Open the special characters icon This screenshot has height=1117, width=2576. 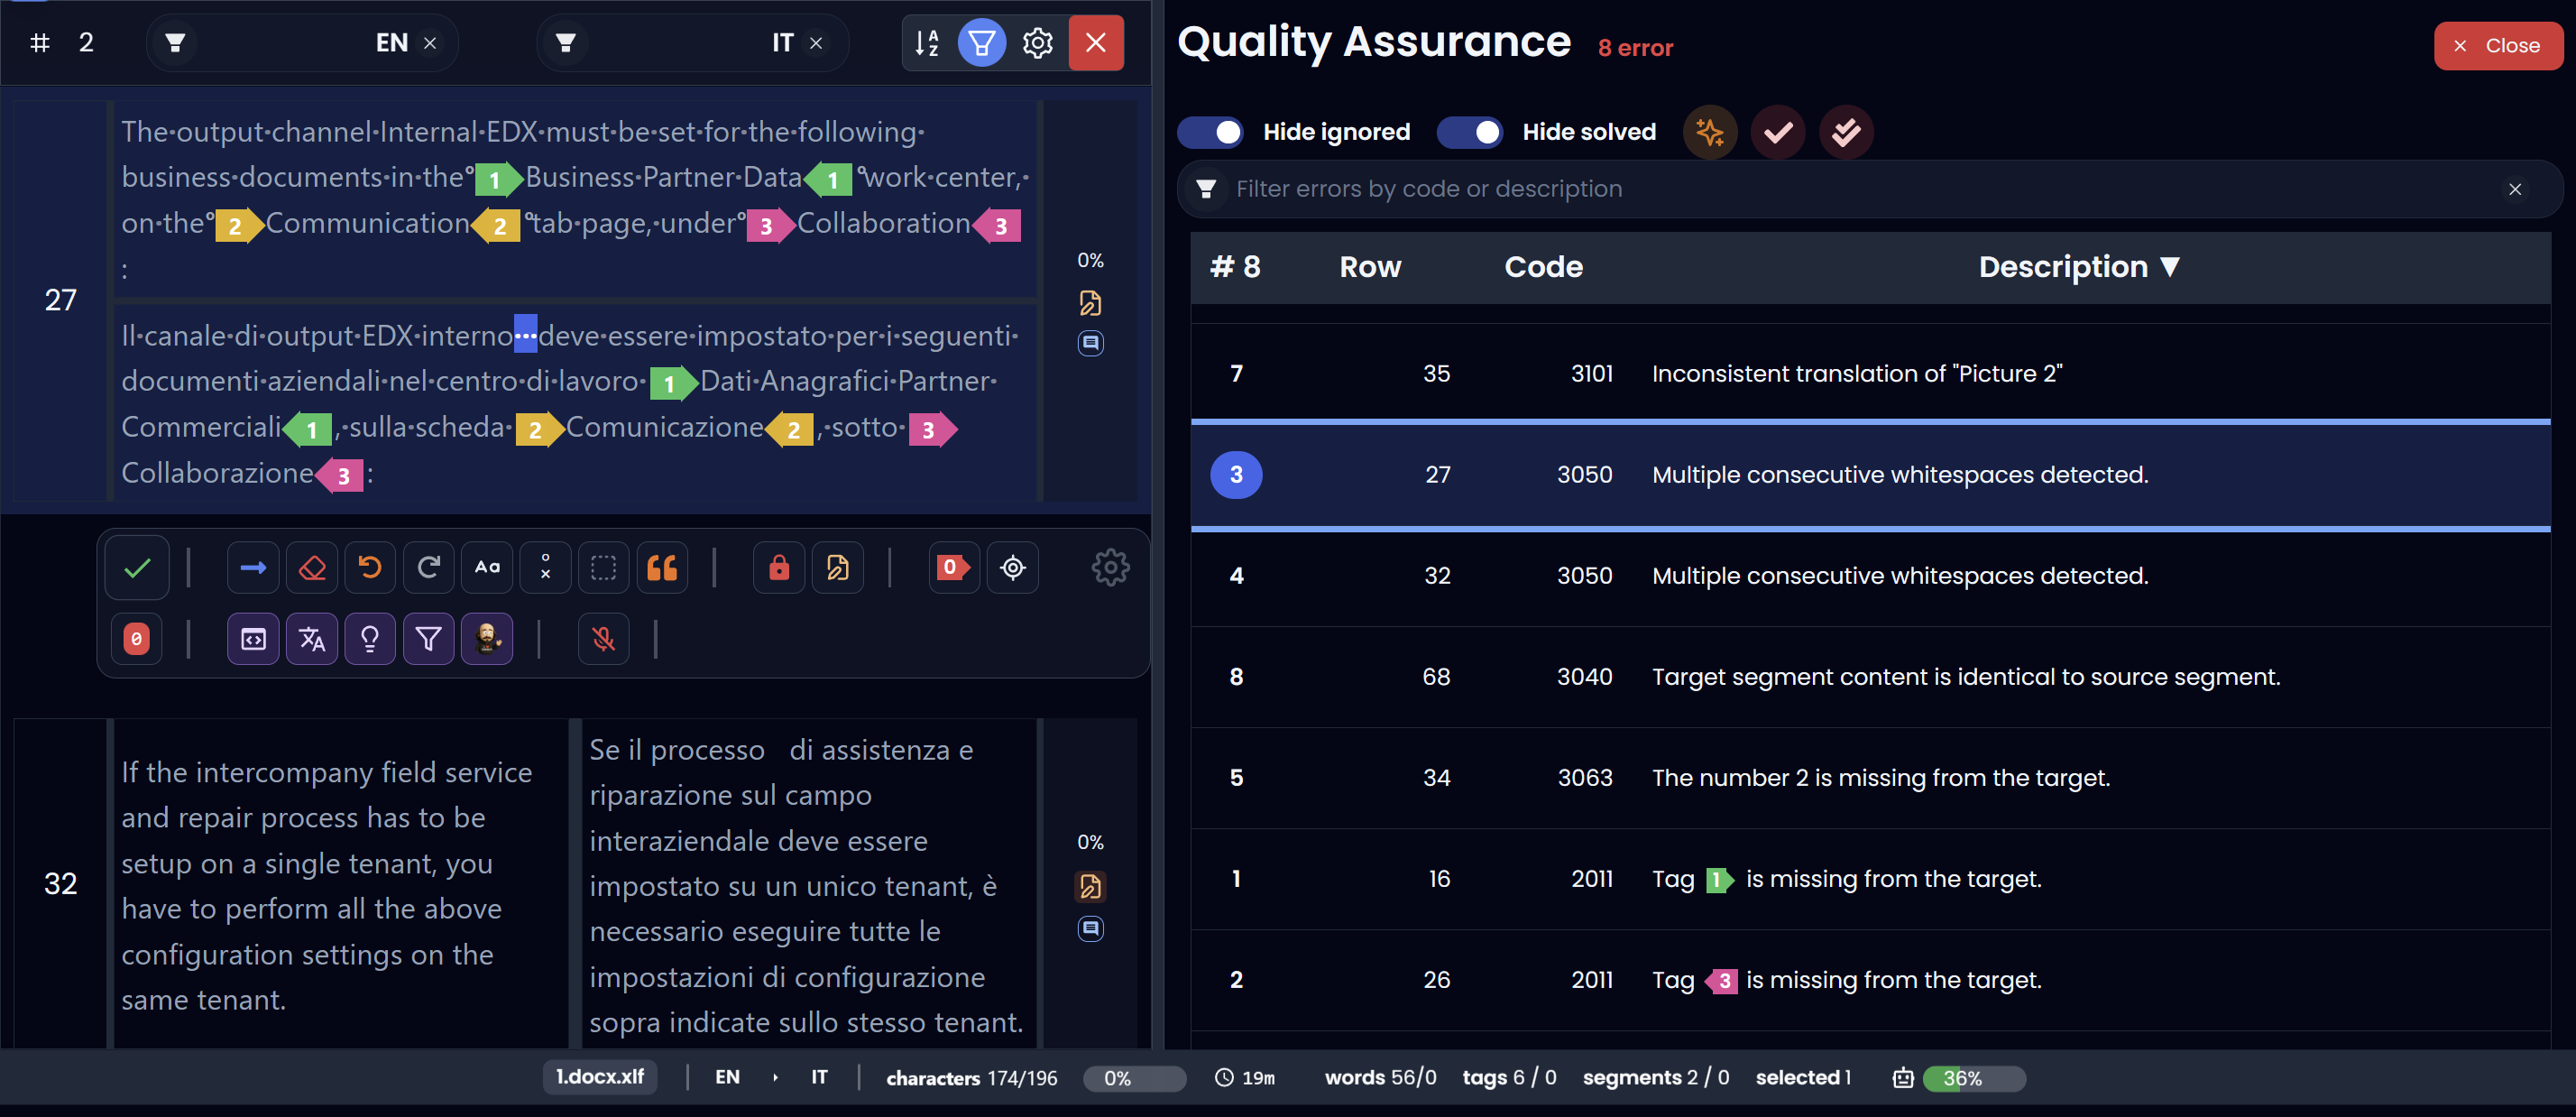545,567
